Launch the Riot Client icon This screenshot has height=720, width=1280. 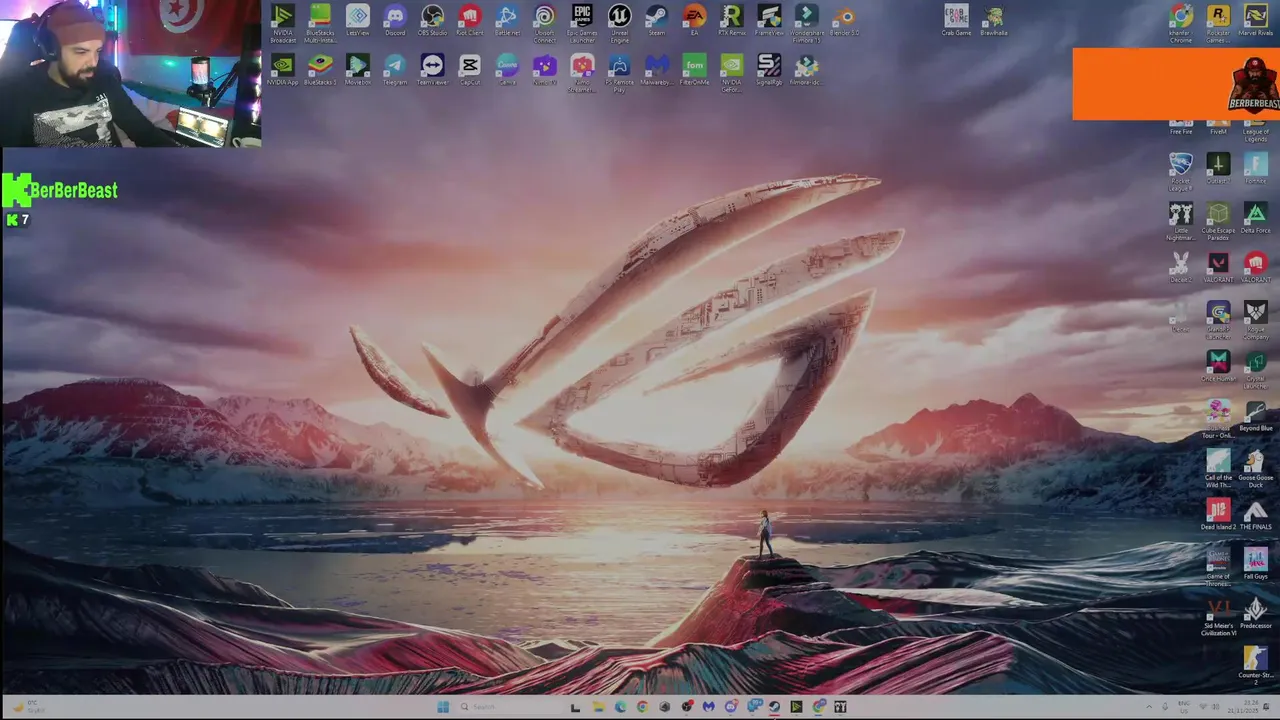click(469, 21)
